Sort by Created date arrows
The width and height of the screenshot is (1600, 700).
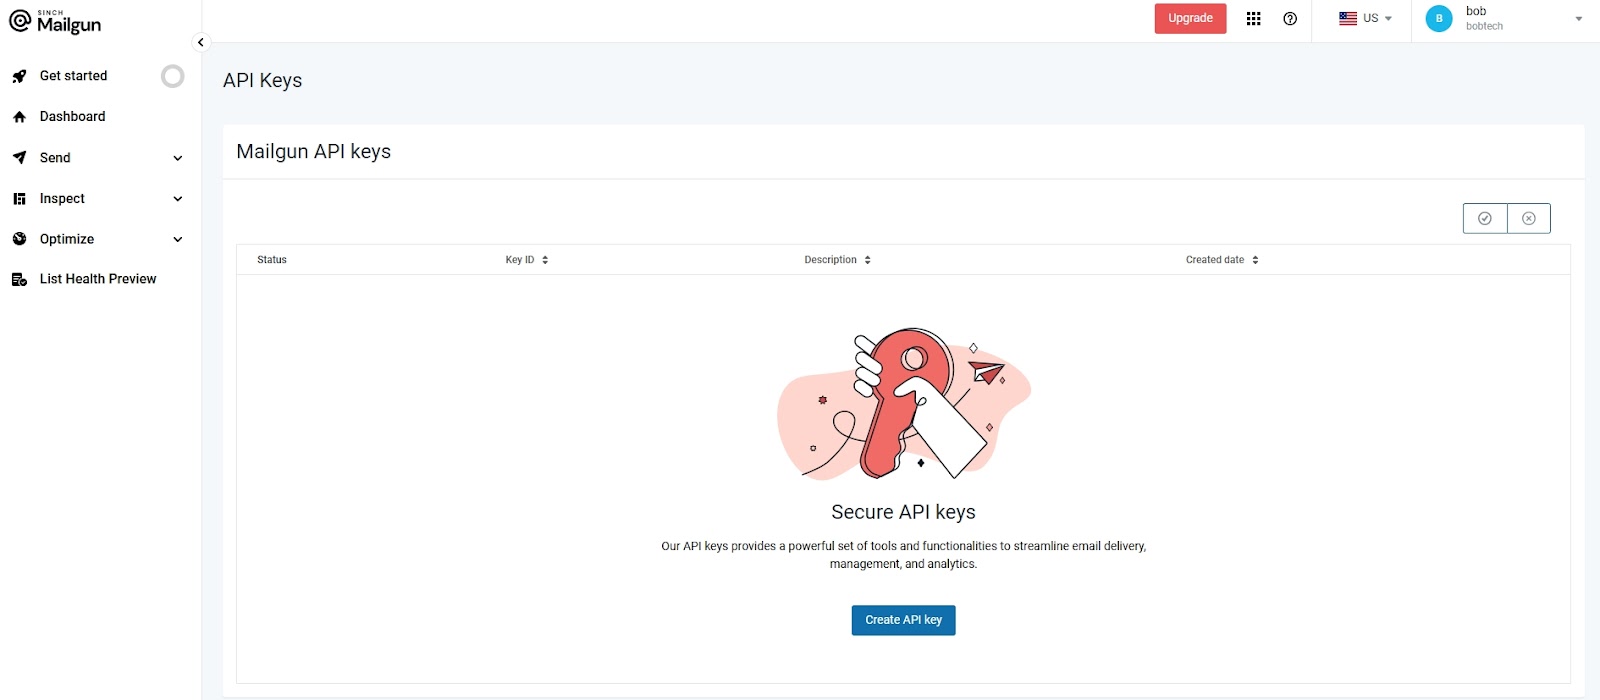click(x=1255, y=260)
